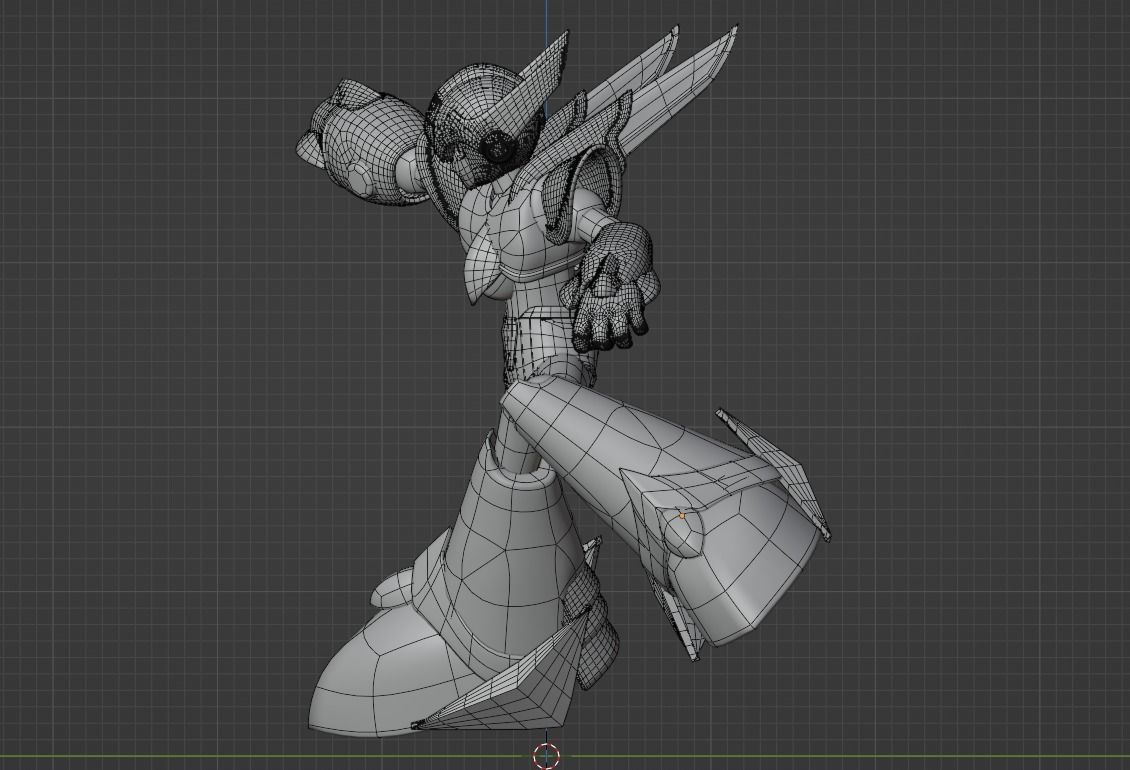Click the dark gem on the helmet
This screenshot has height=770, width=1130.
[498, 148]
